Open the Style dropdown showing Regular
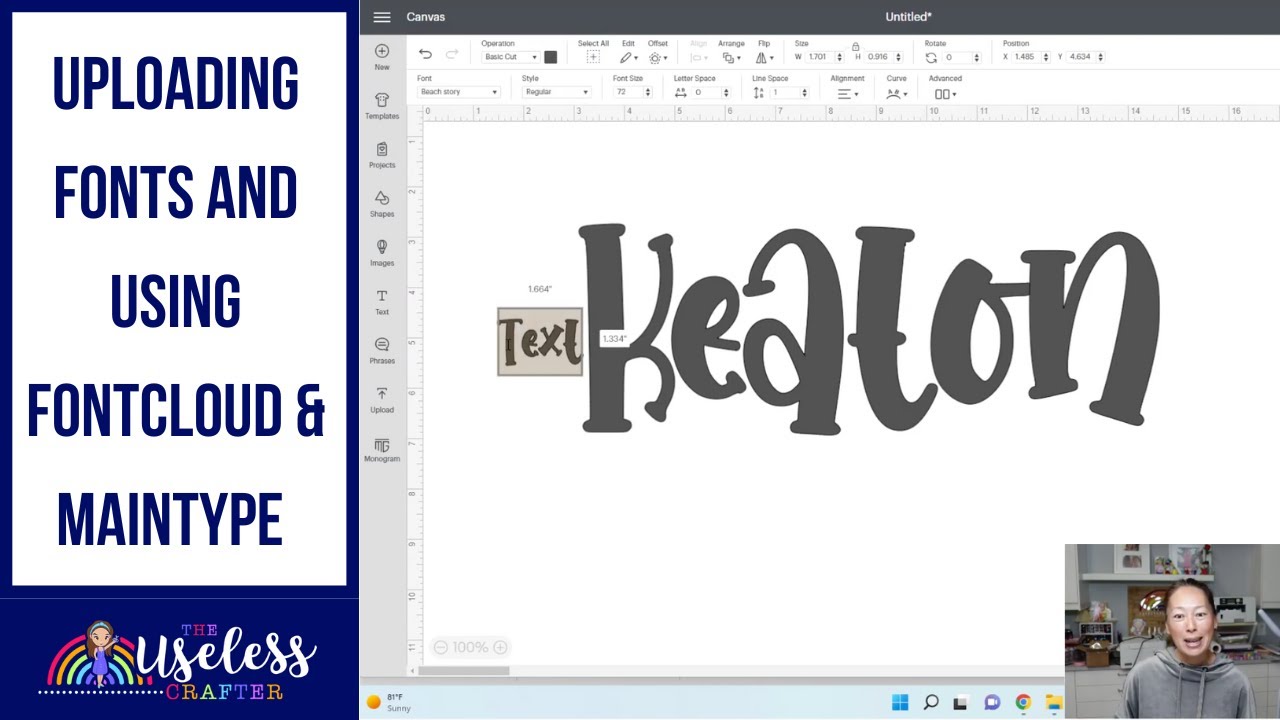Screen dimensions: 1280x720 pos(556,92)
